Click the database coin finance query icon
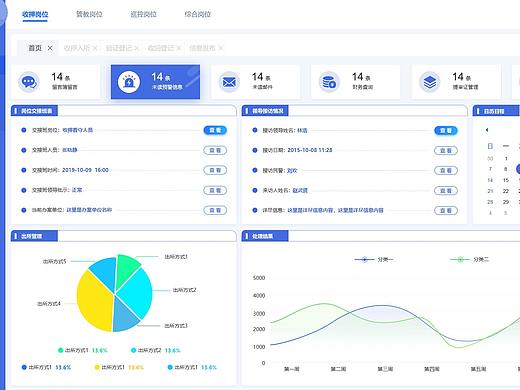 329,82
